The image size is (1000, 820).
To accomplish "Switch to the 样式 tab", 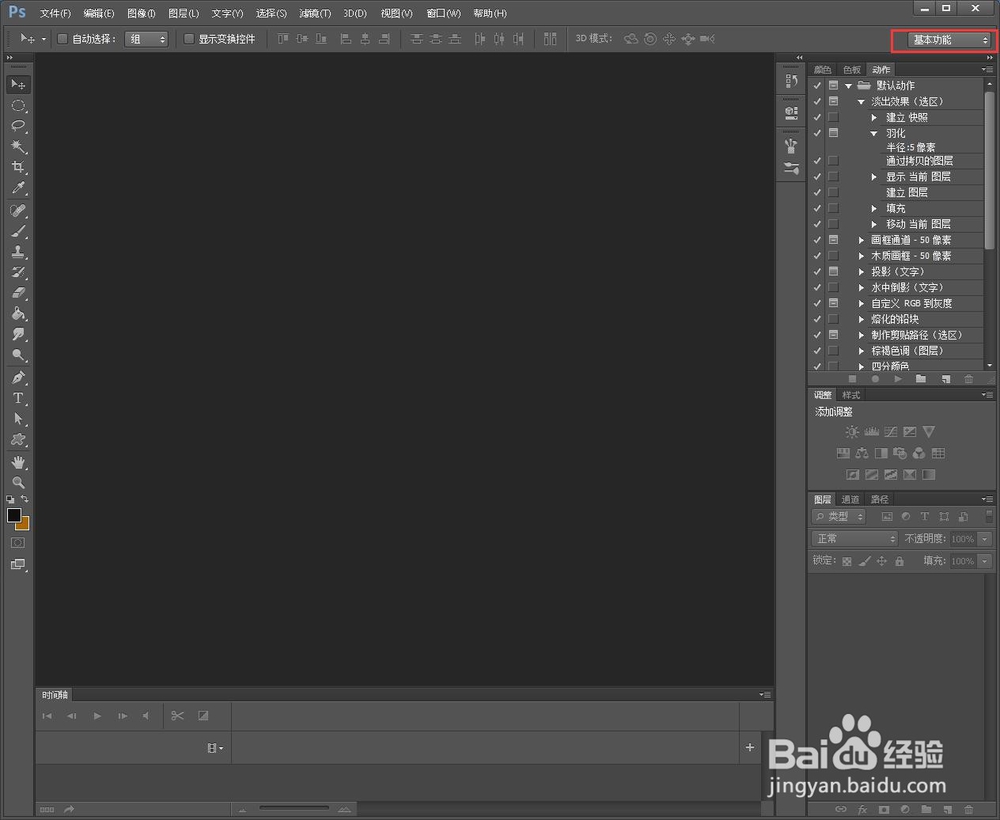I will (851, 395).
